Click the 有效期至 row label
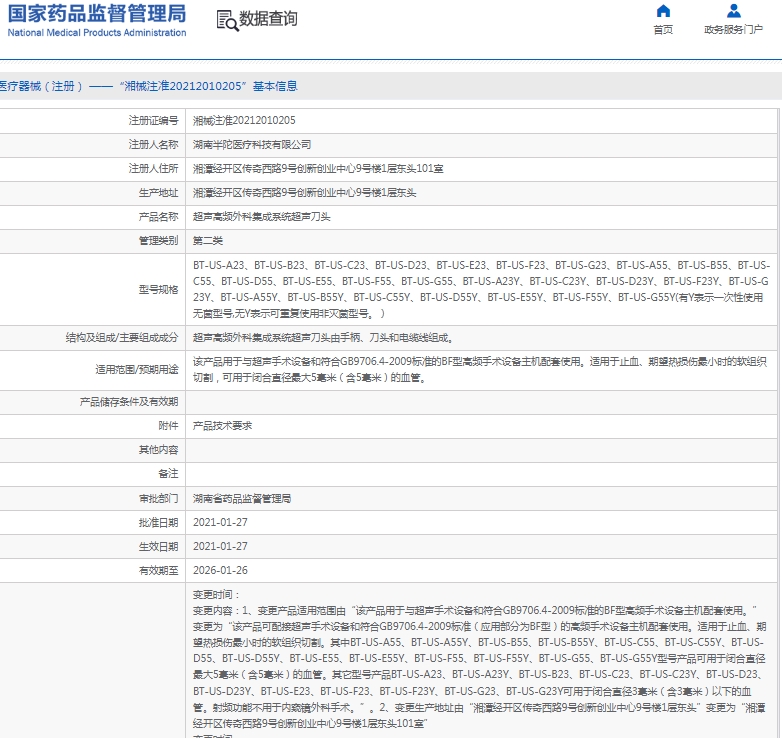 point(158,570)
